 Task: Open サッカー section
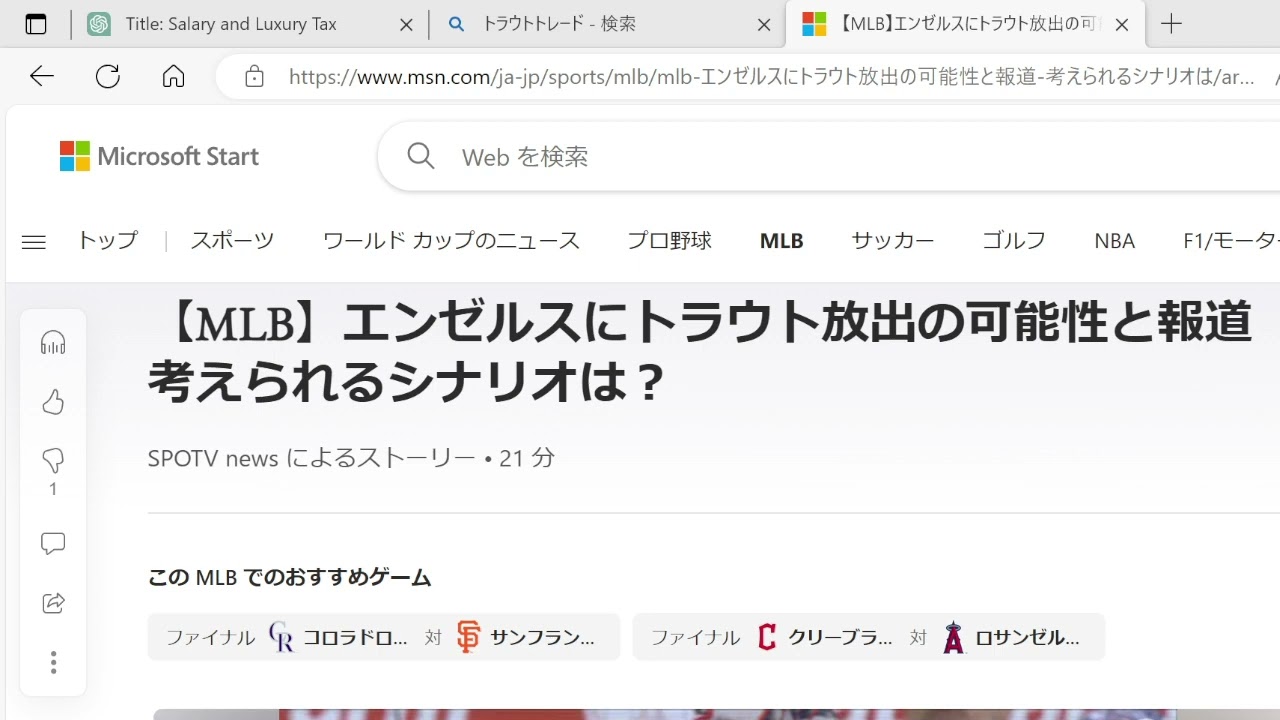click(893, 241)
